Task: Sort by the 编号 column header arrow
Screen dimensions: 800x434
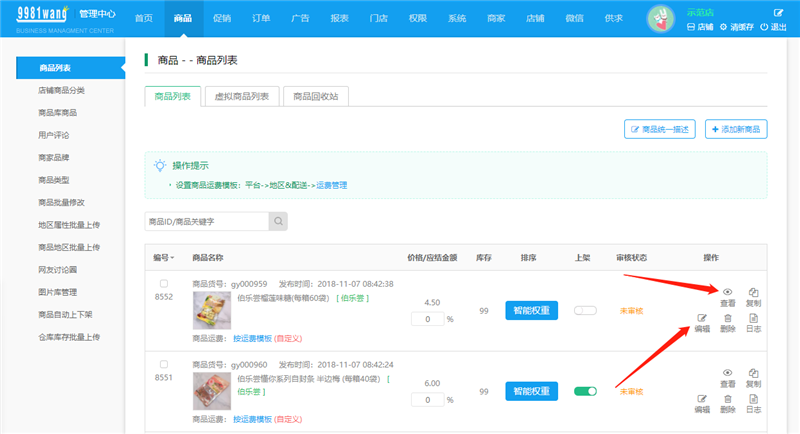Action: click(173, 258)
